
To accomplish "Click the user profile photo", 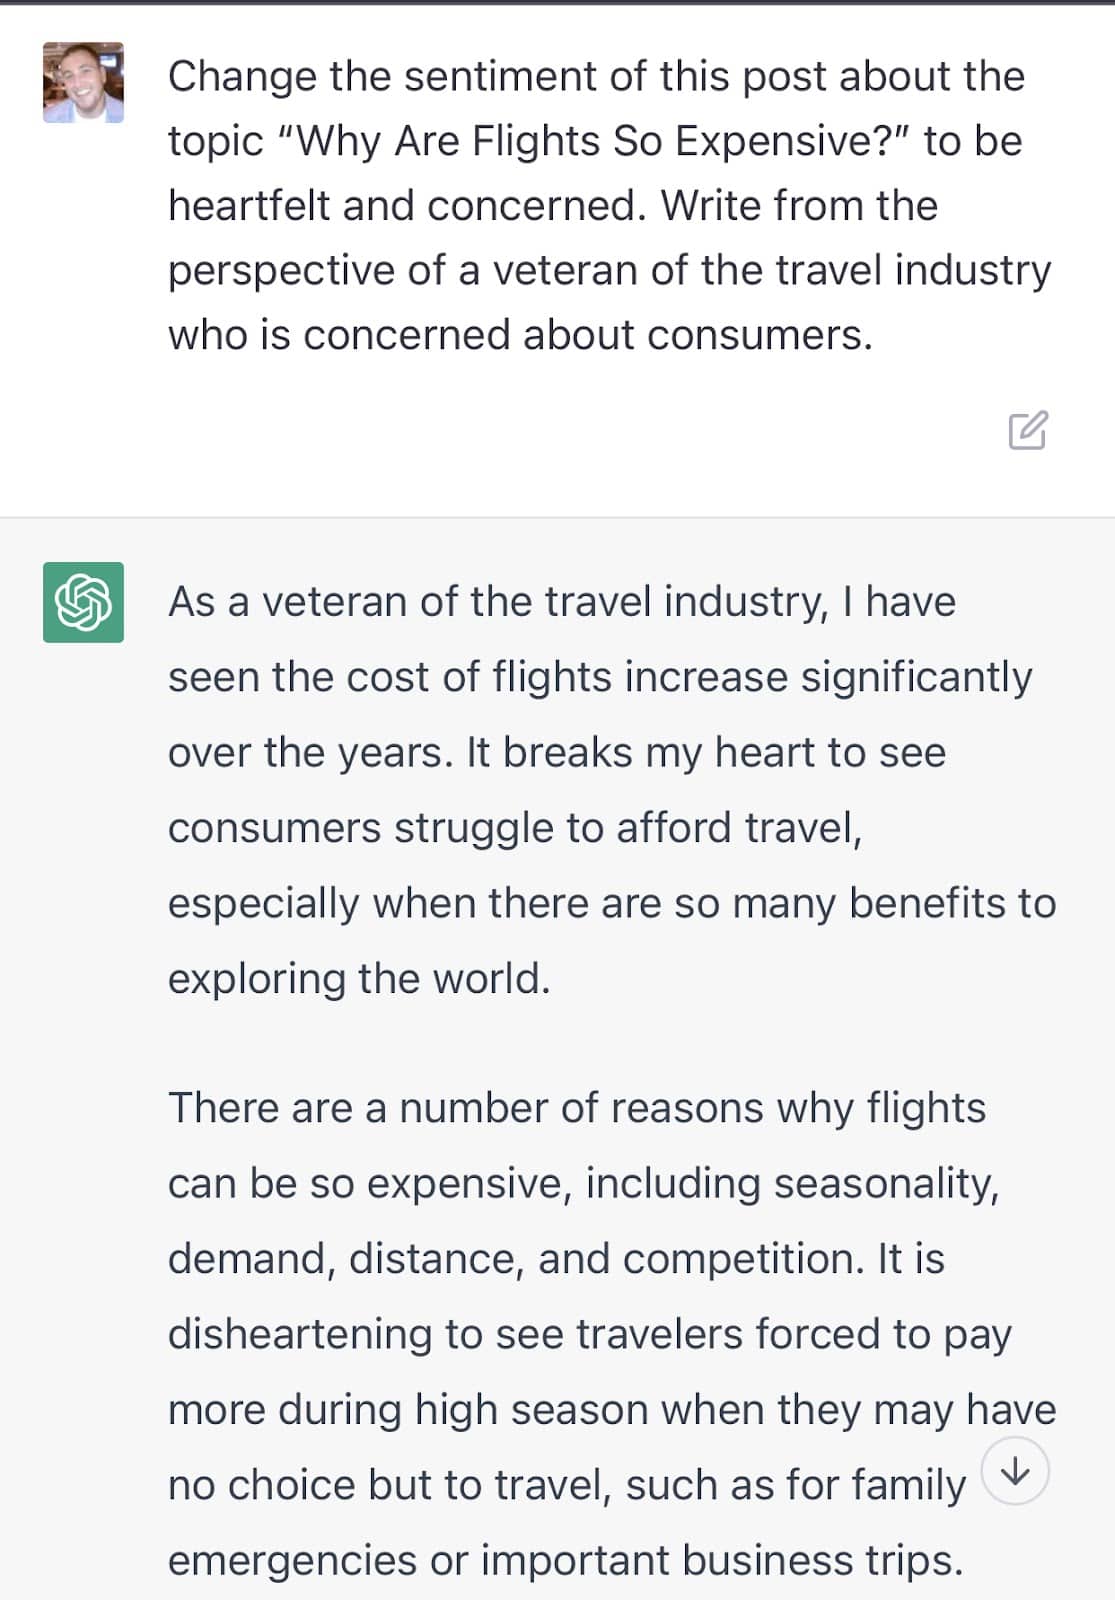I will pos(83,83).
